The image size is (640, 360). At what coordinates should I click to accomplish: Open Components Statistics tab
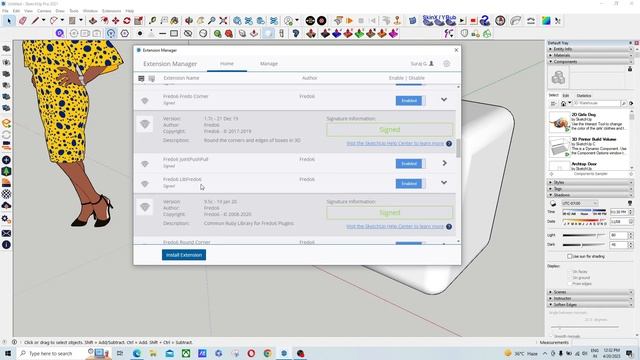click(584, 96)
